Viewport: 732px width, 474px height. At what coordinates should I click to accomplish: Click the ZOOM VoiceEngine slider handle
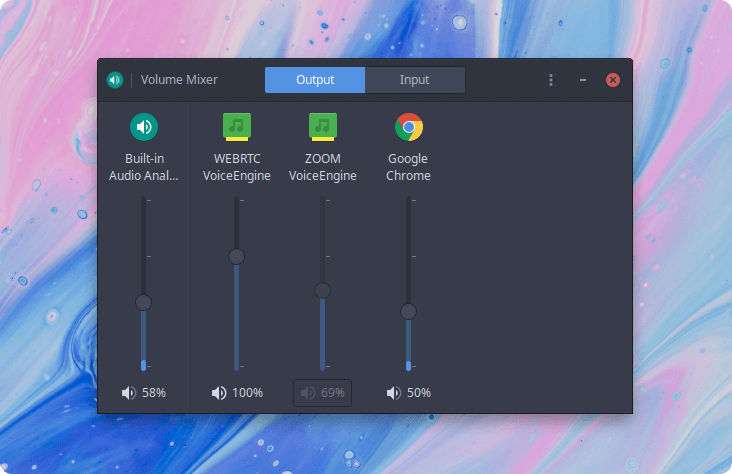[322, 290]
